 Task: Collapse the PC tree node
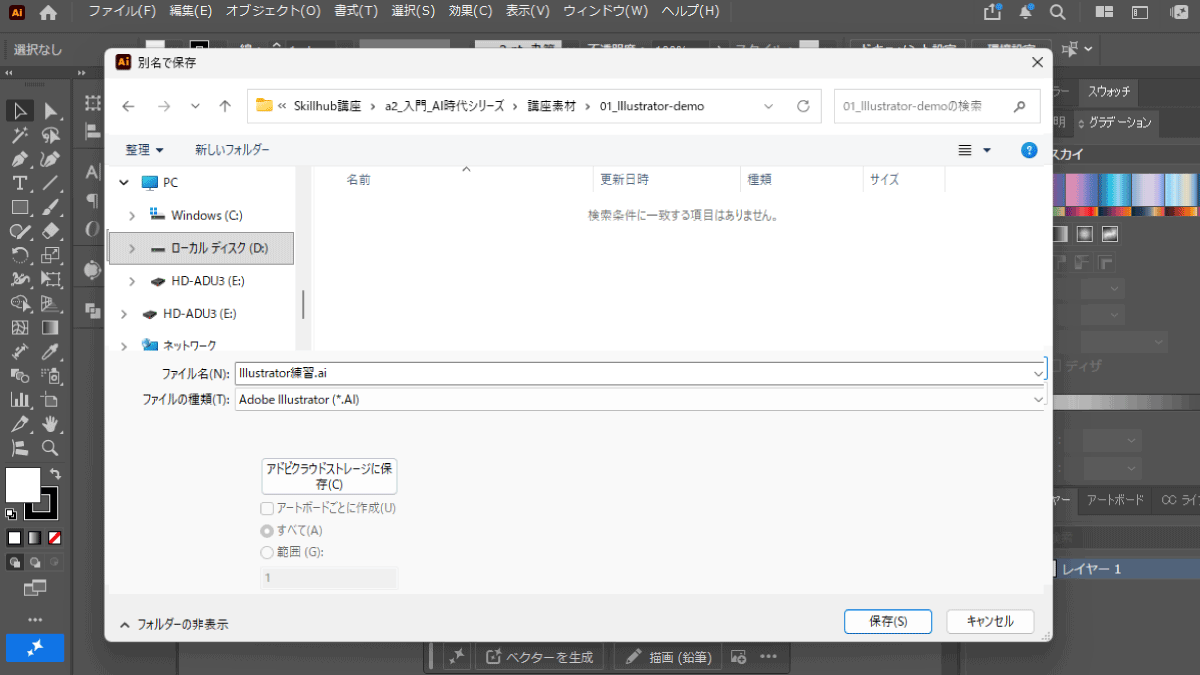[x=124, y=182]
